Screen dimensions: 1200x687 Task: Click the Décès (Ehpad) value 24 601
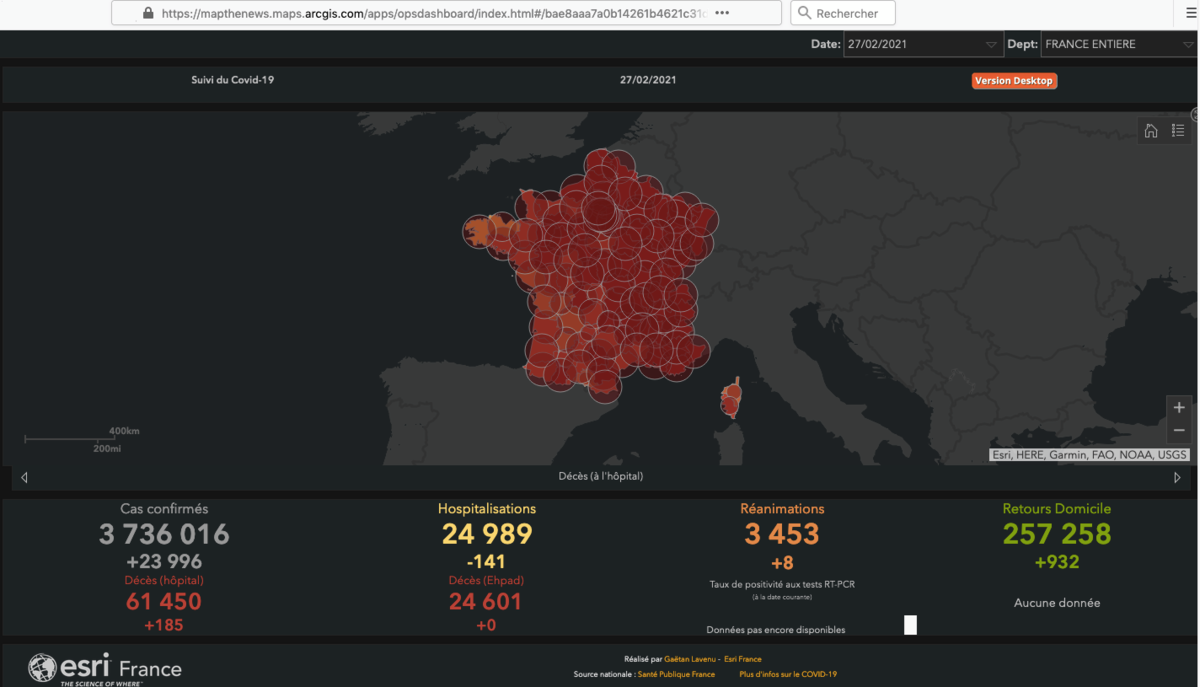click(486, 602)
